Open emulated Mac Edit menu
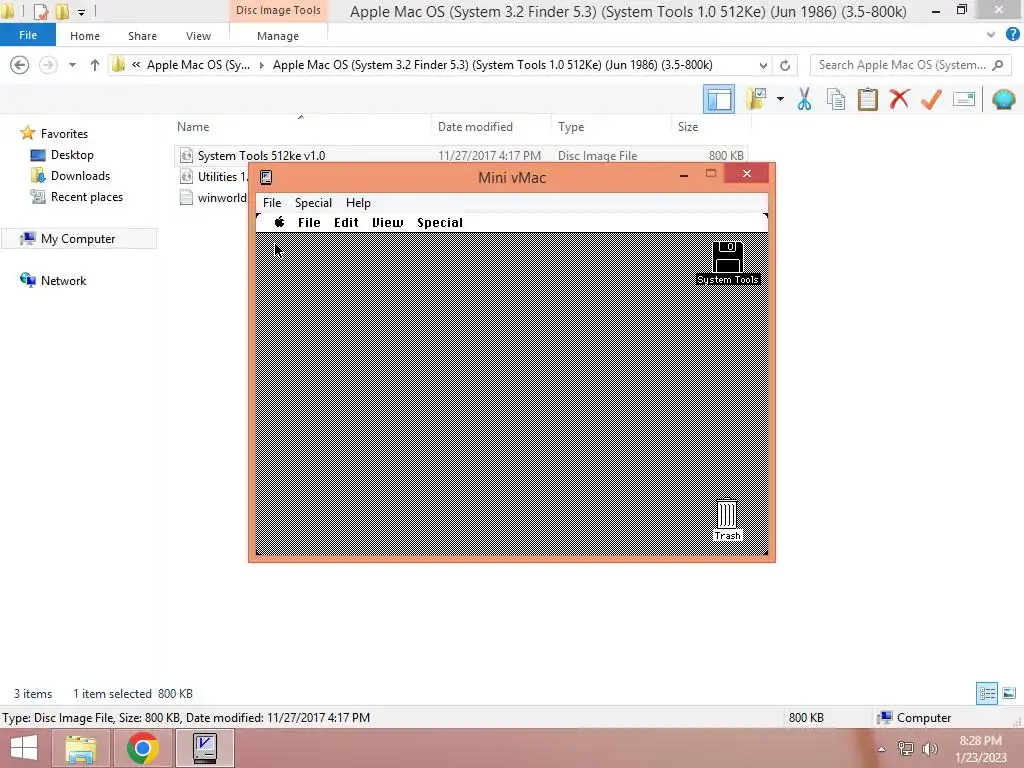 [346, 222]
